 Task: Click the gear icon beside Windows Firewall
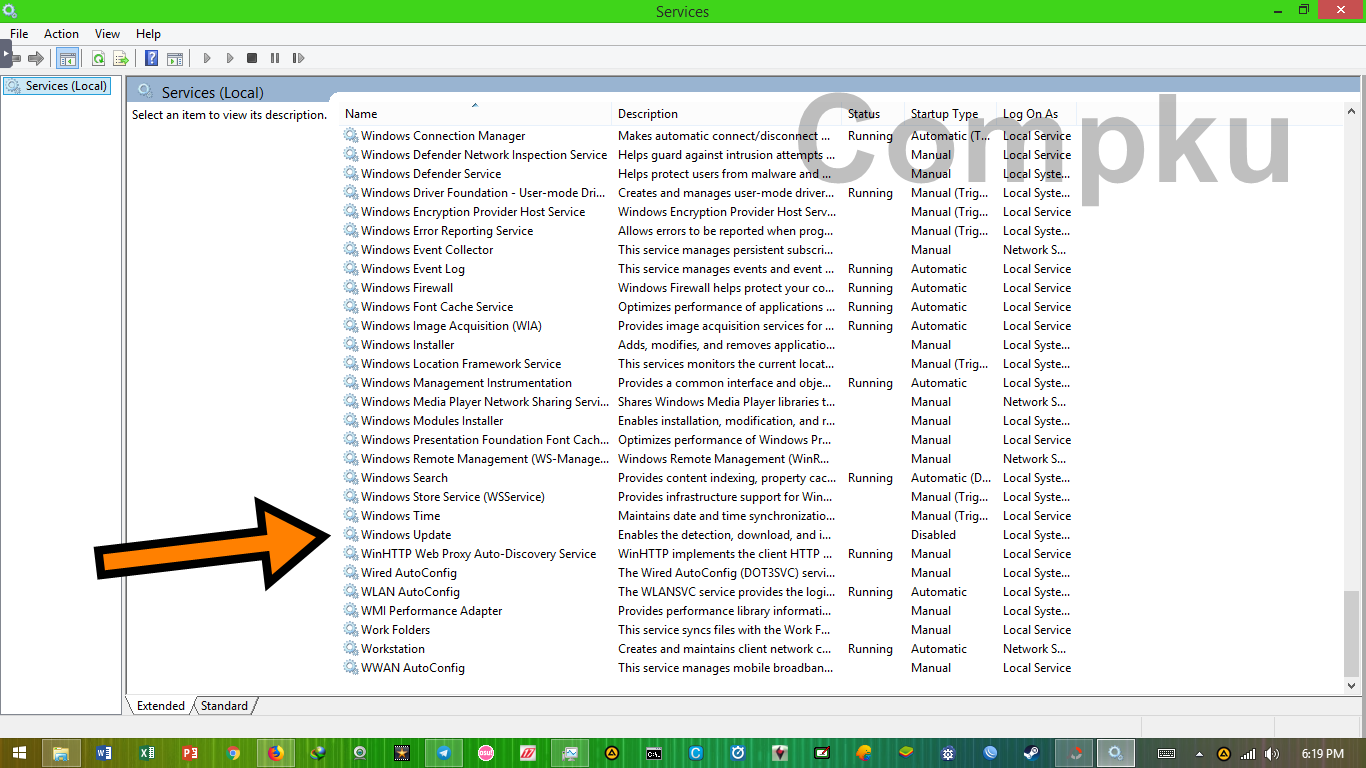coord(351,288)
